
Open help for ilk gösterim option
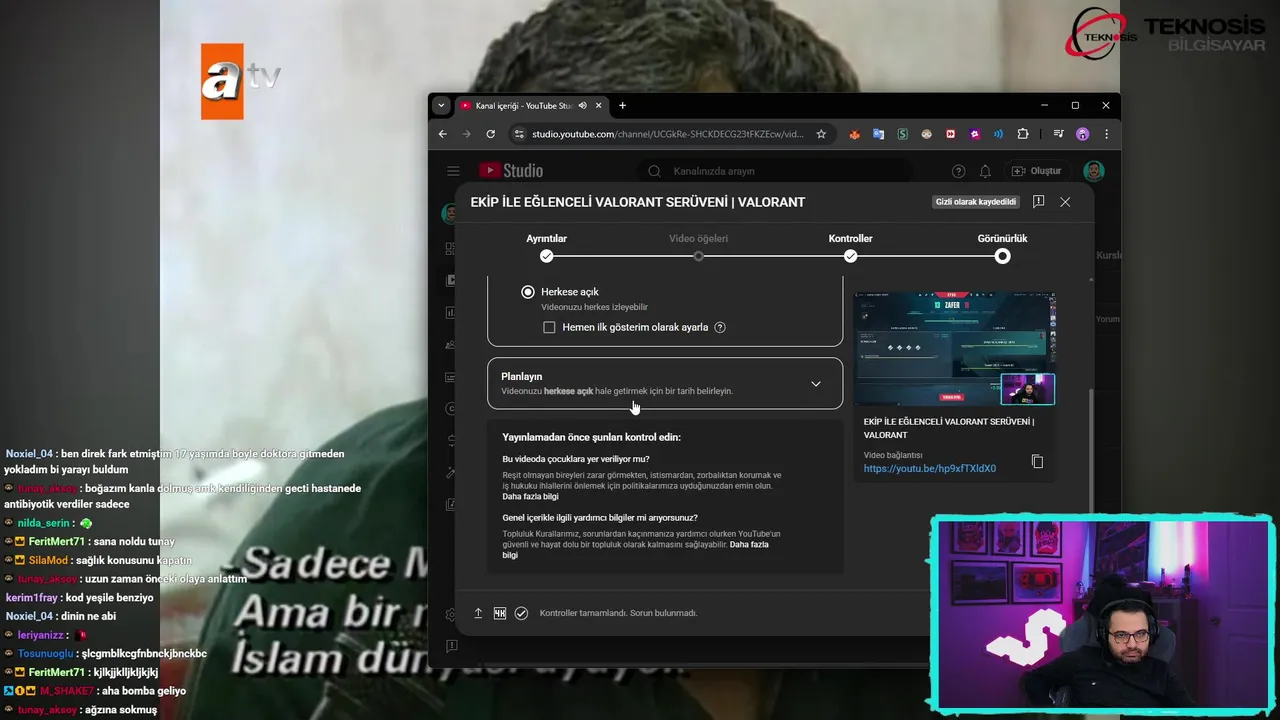(720, 327)
